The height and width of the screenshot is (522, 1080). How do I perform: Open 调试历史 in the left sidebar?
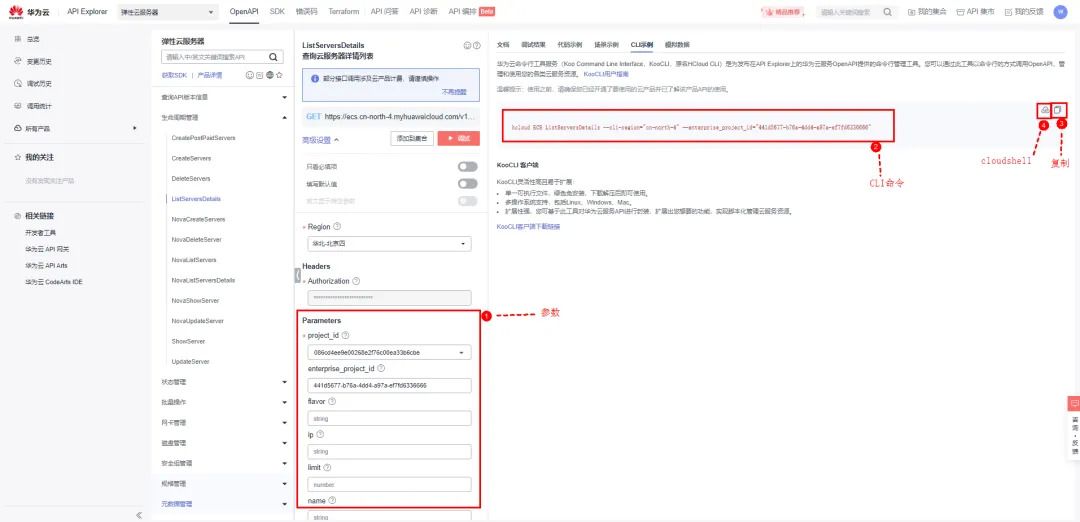[40, 84]
